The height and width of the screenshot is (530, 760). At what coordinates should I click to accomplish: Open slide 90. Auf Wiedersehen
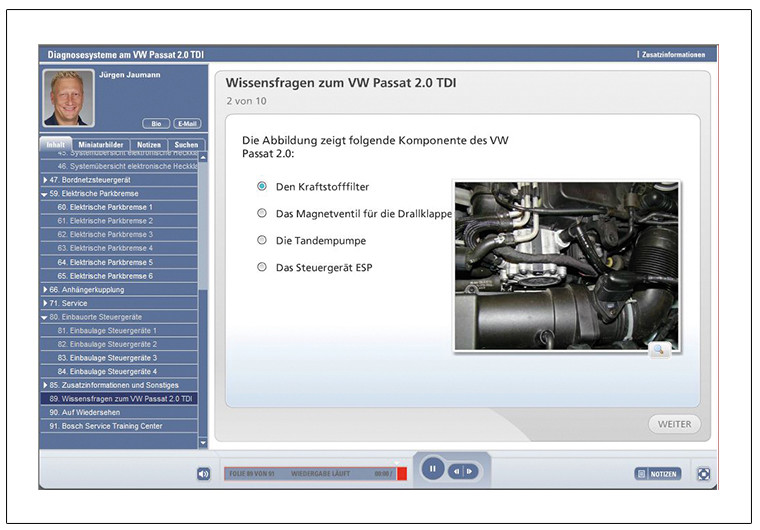(119, 412)
